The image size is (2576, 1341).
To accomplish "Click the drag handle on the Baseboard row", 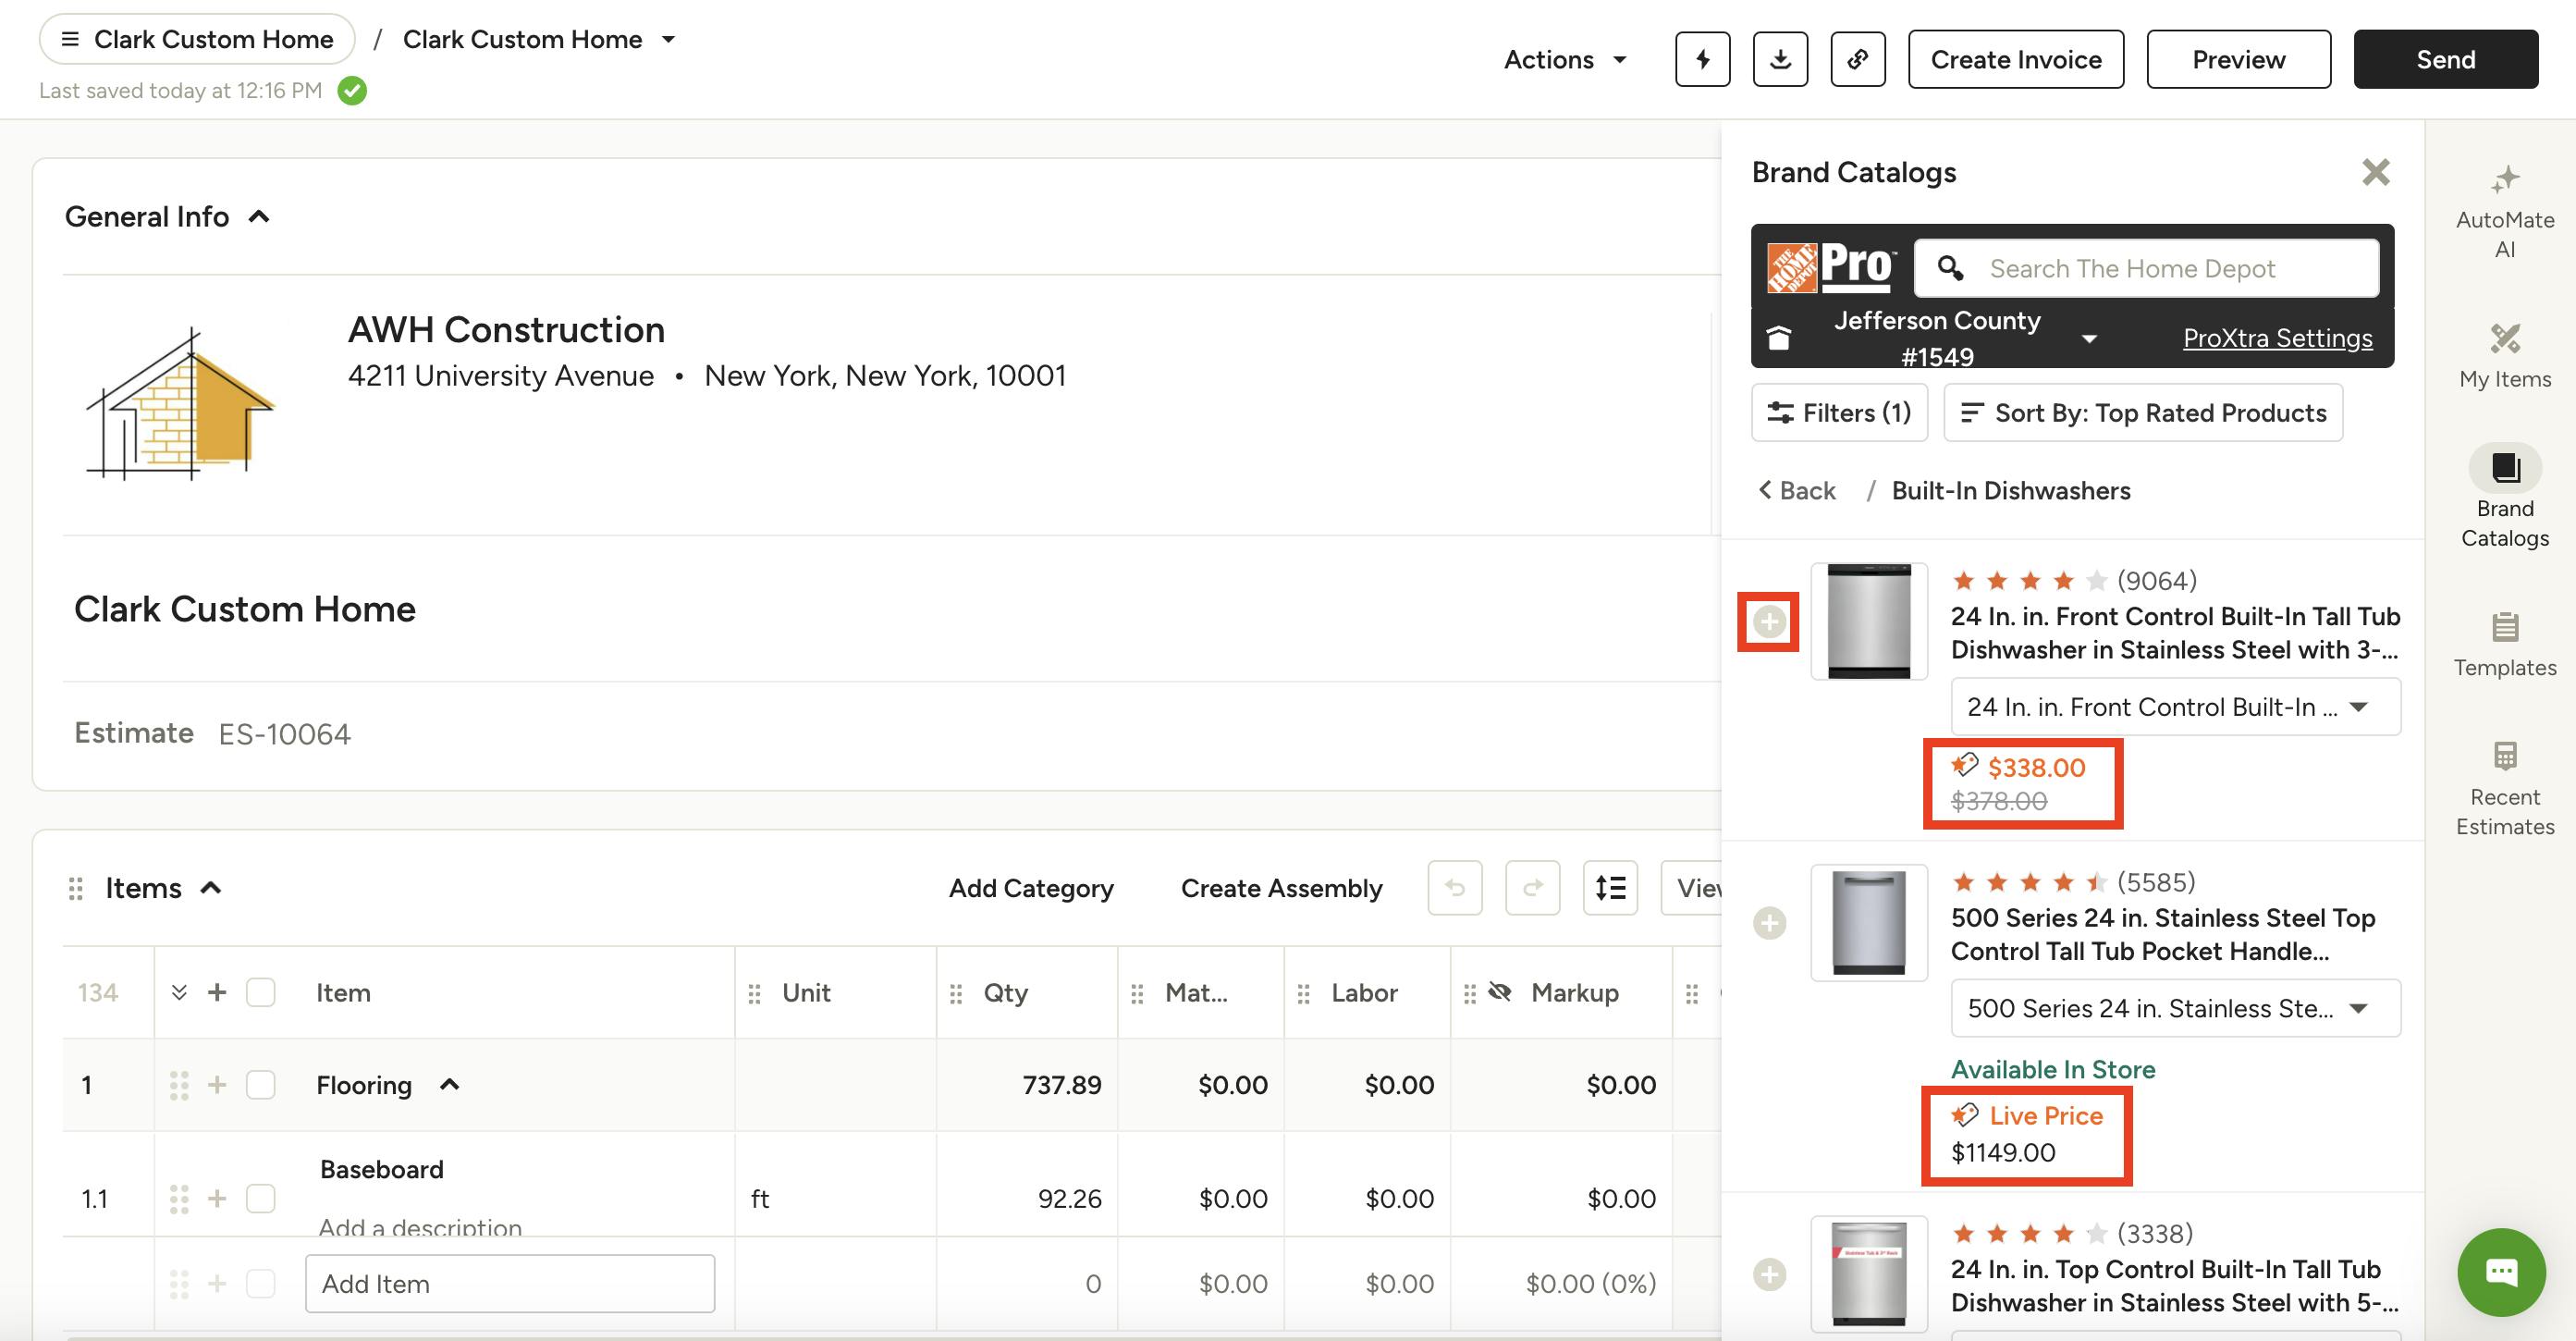I will coord(179,1198).
